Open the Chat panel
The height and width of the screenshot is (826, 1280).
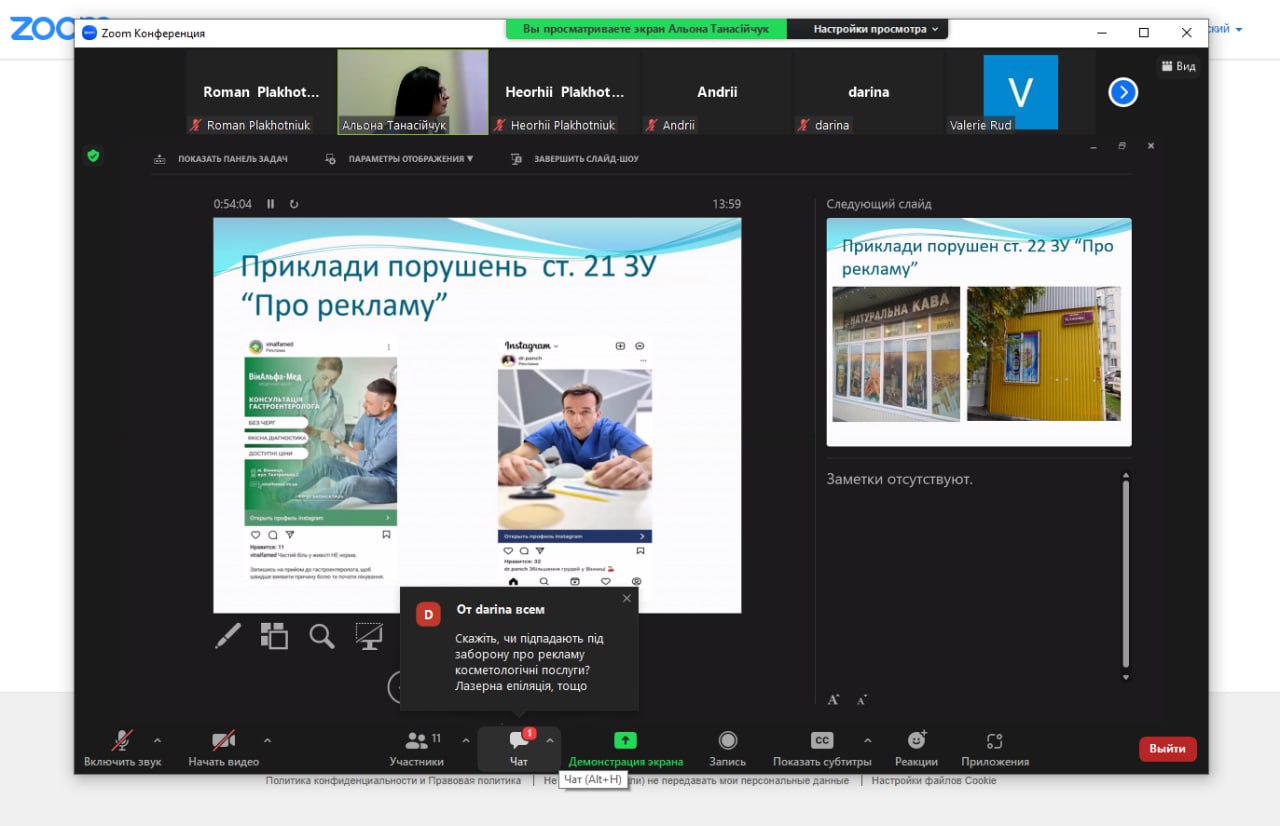click(518, 741)
